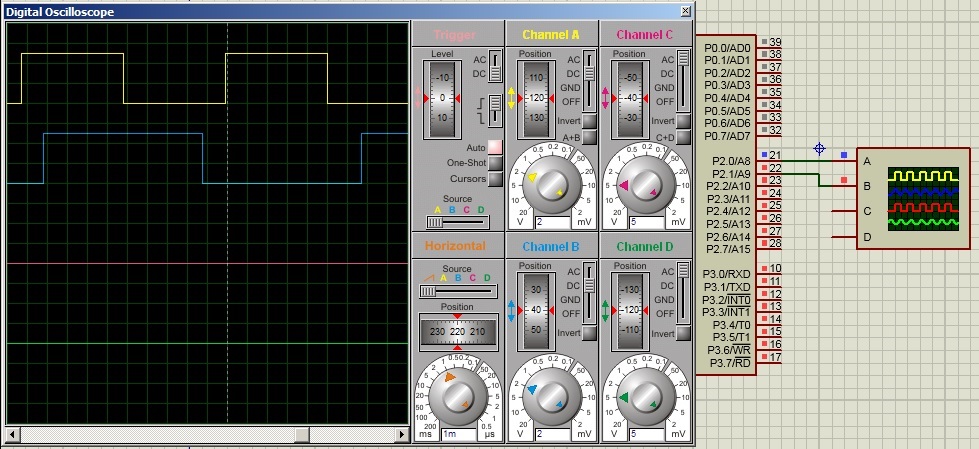Click Channel B Position thumbwheel
The image size is (979, 449).
click(536, 310)
